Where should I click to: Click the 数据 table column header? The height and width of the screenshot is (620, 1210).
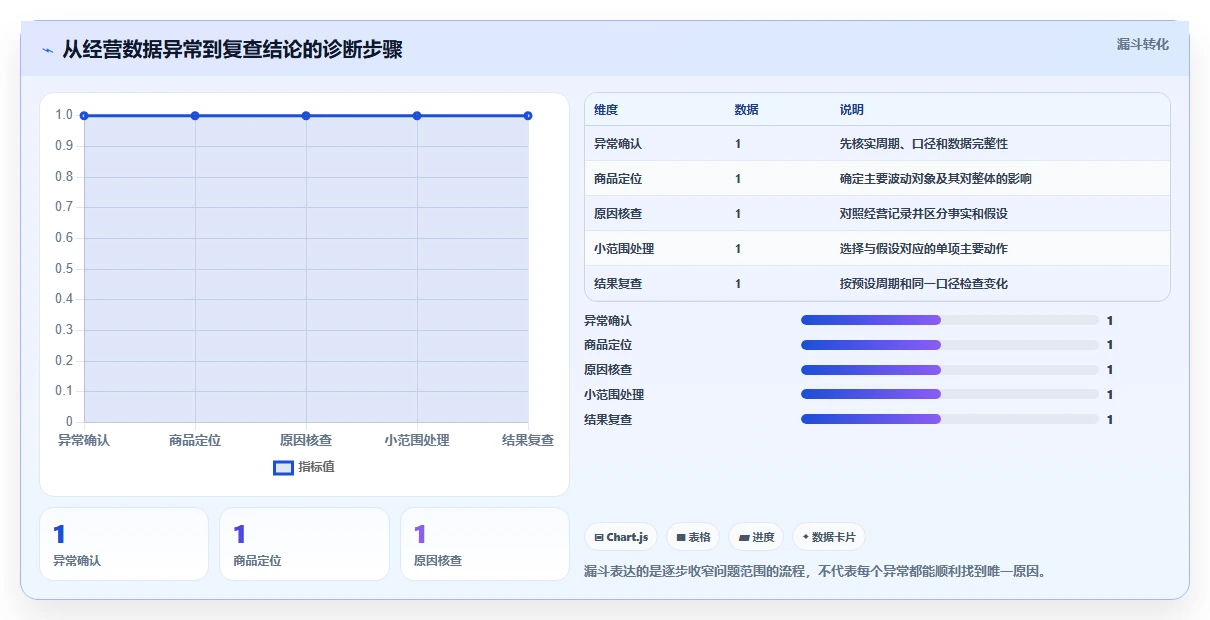[746, 110]
